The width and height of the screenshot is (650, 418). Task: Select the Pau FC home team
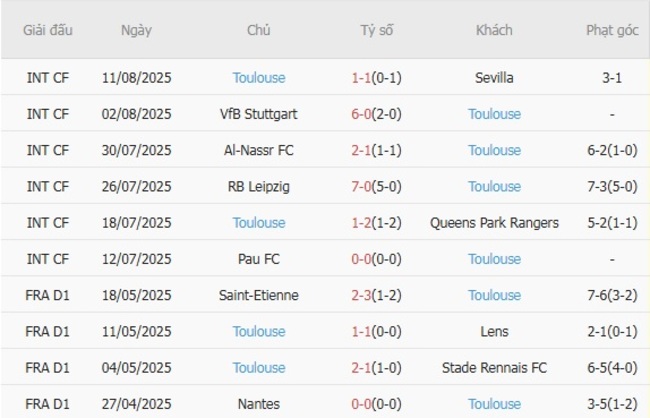pyautogui.click(x=258, y=259)
